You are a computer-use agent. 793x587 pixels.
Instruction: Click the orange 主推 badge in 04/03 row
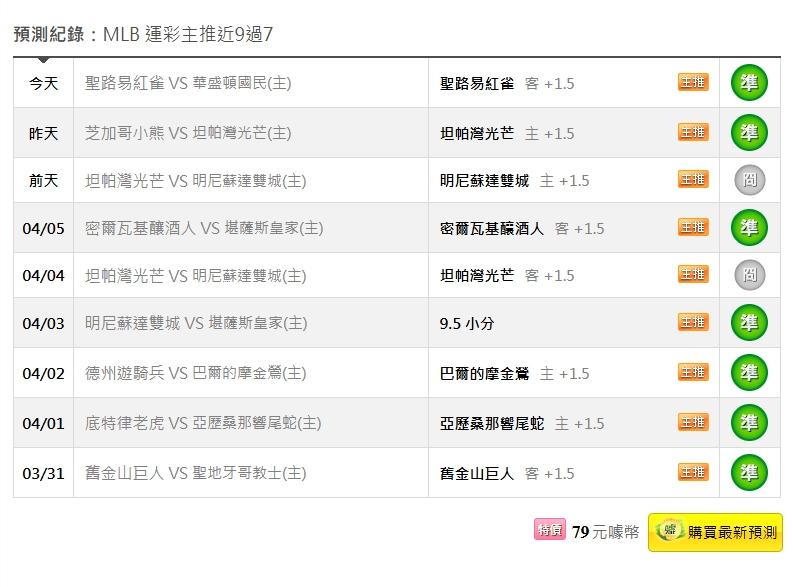(x=693, y=322)
